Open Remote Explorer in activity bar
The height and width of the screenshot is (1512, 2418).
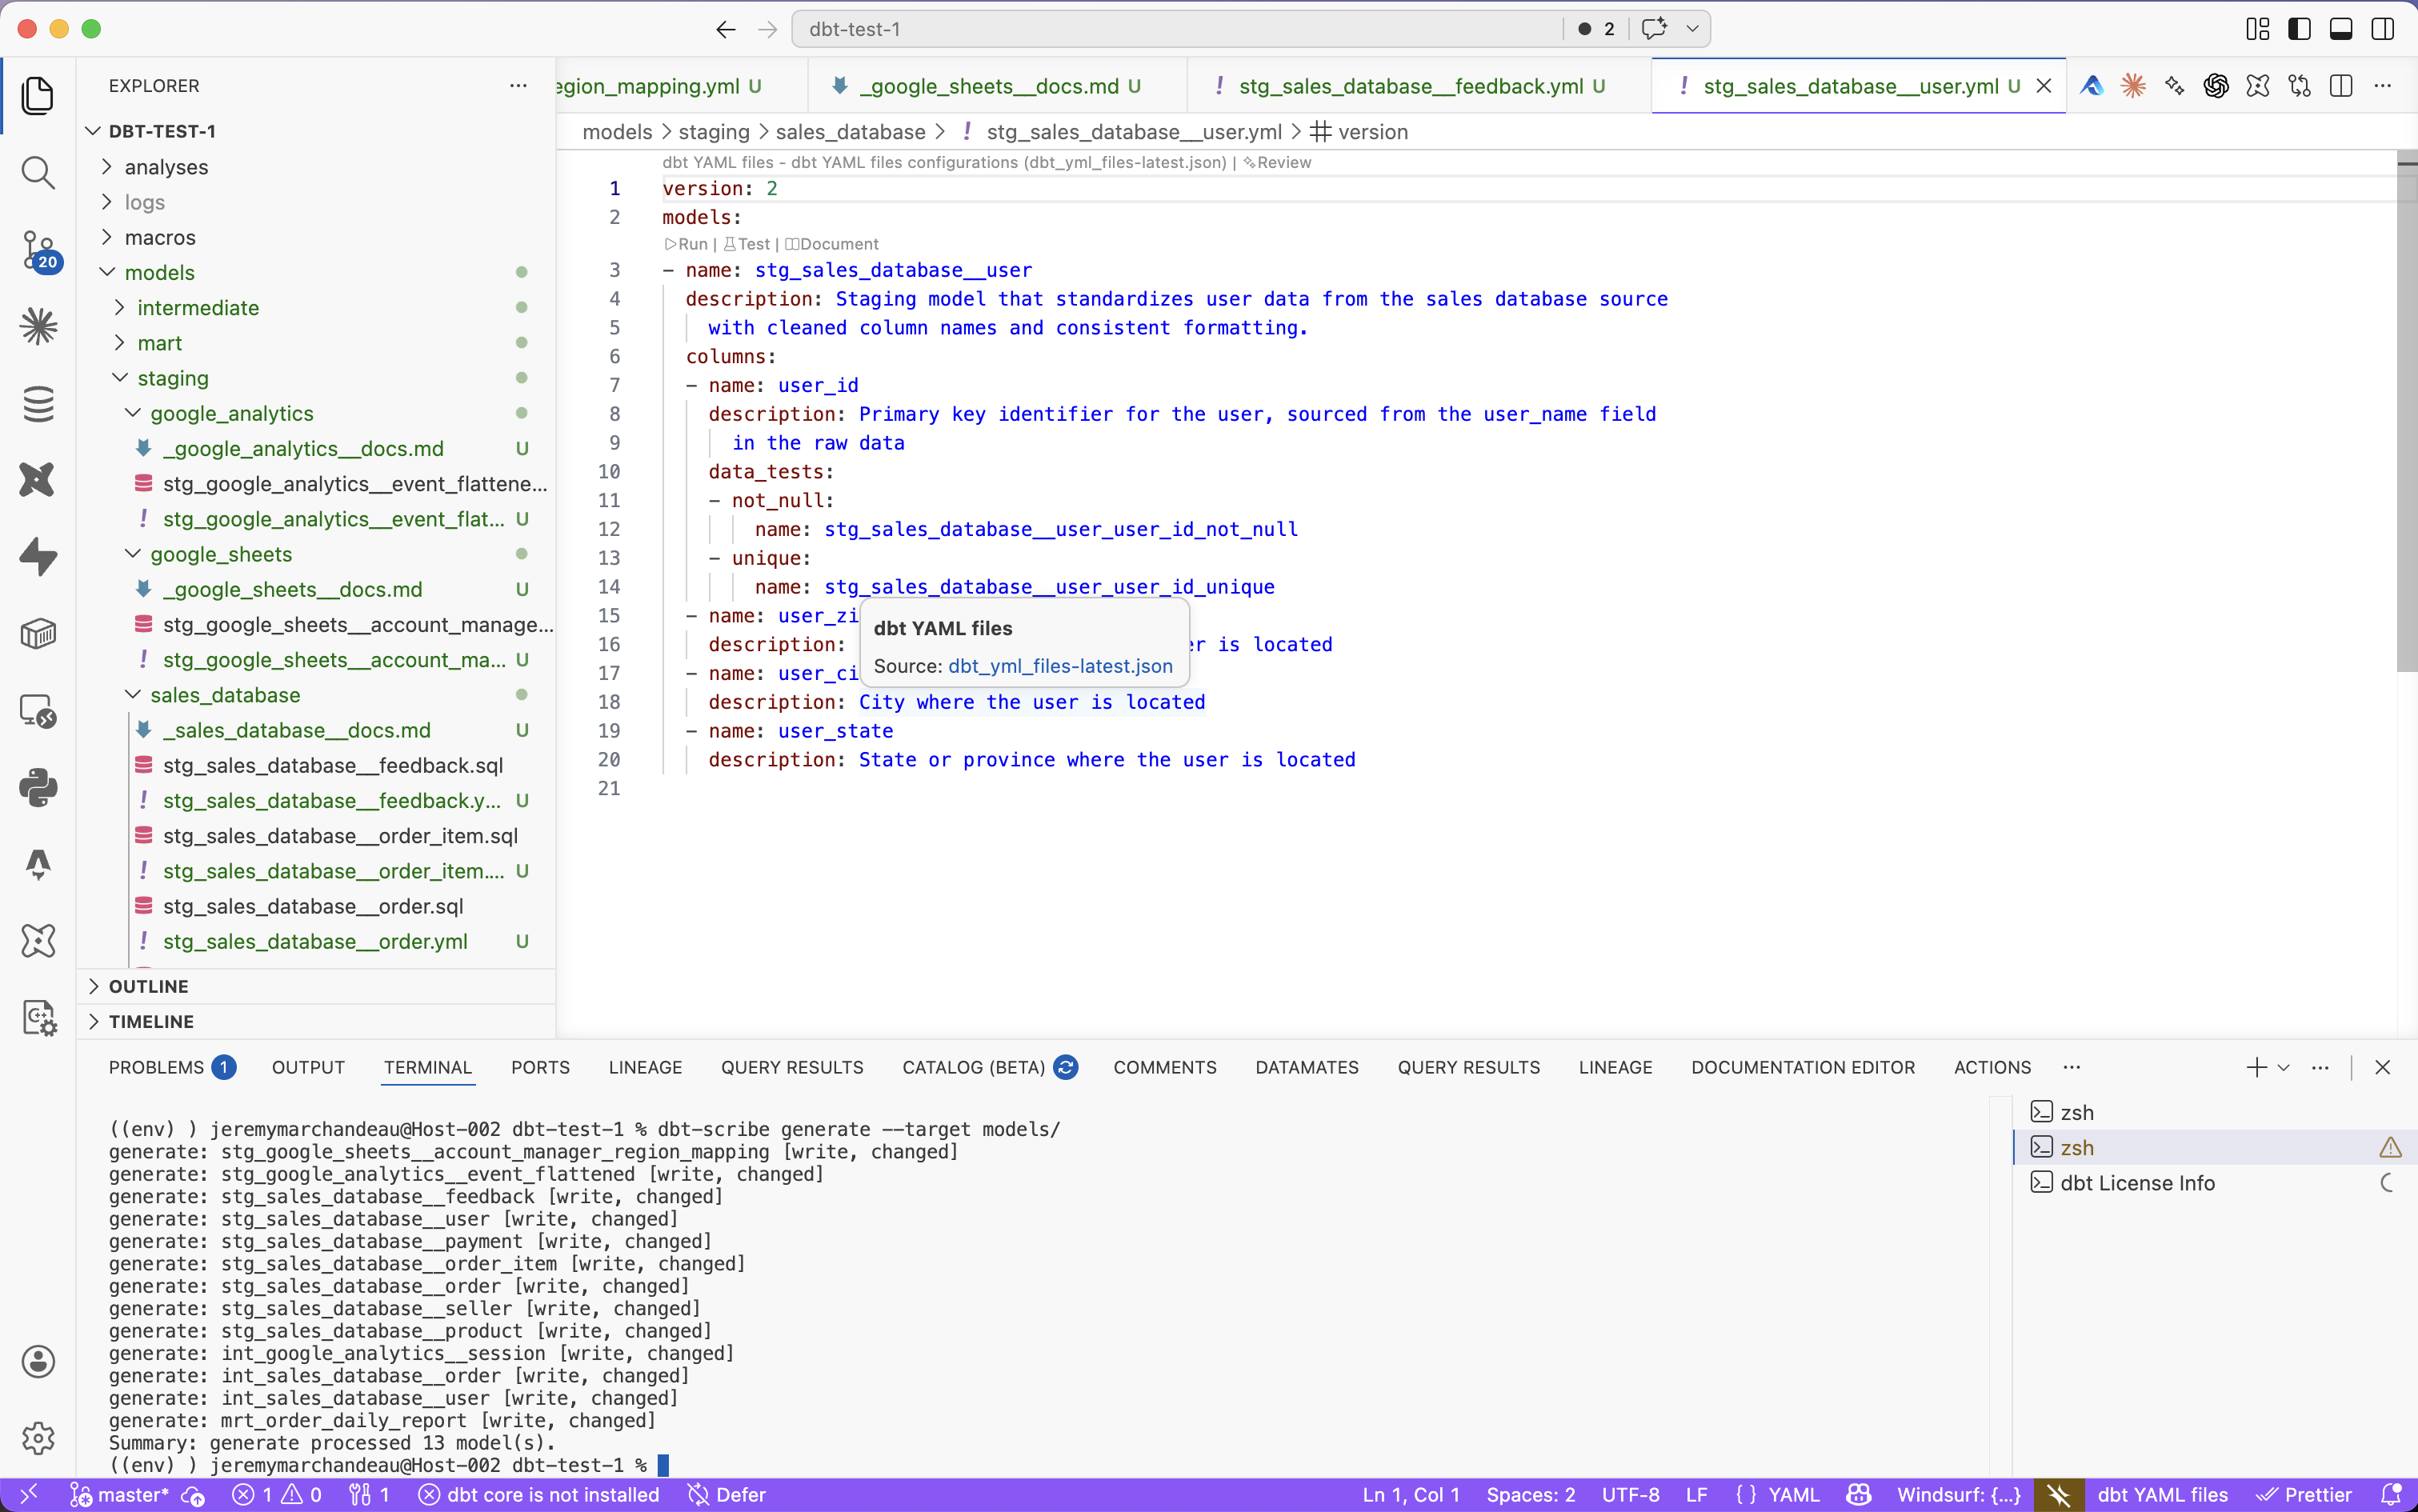[38, 711]
